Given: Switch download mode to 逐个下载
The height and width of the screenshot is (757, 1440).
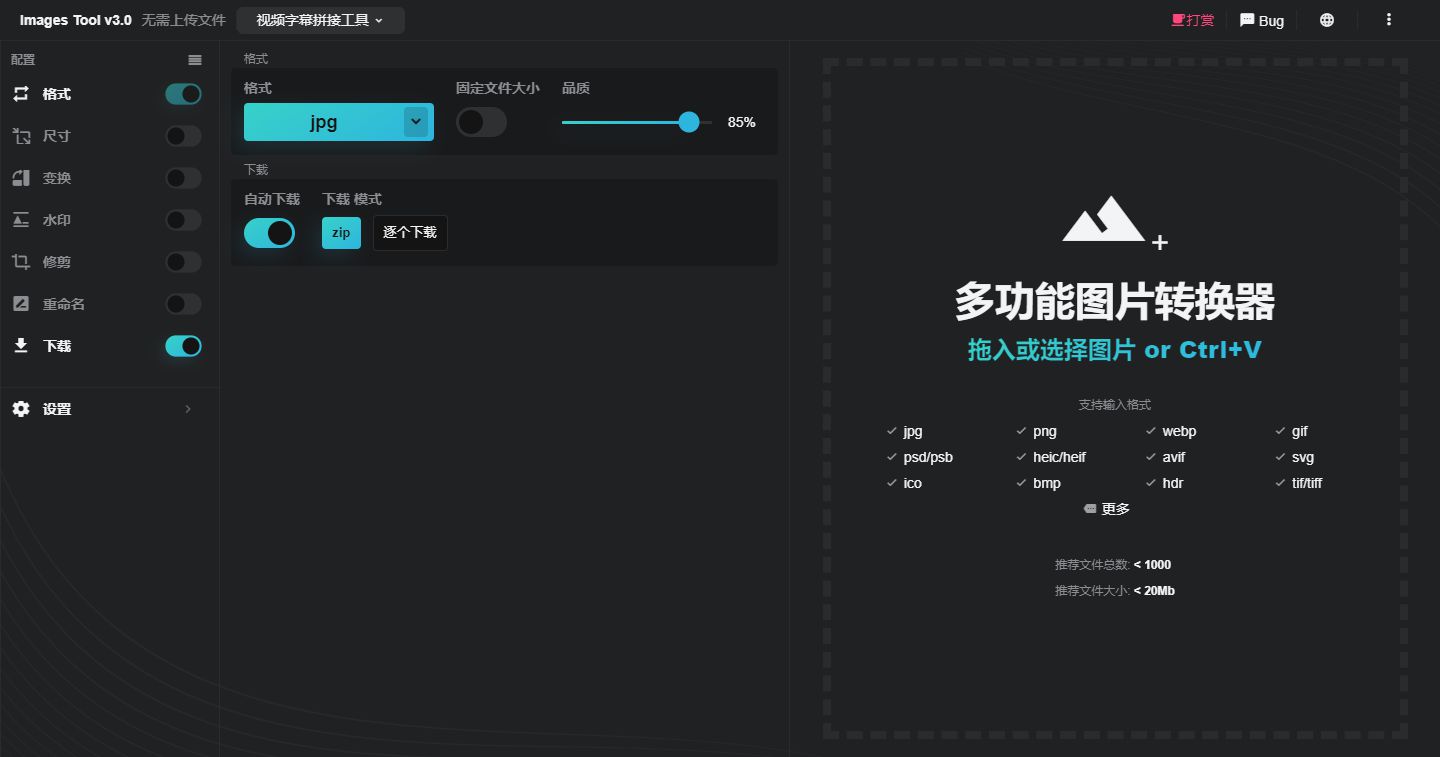Looking at the screenshot, I should point(409,232).
